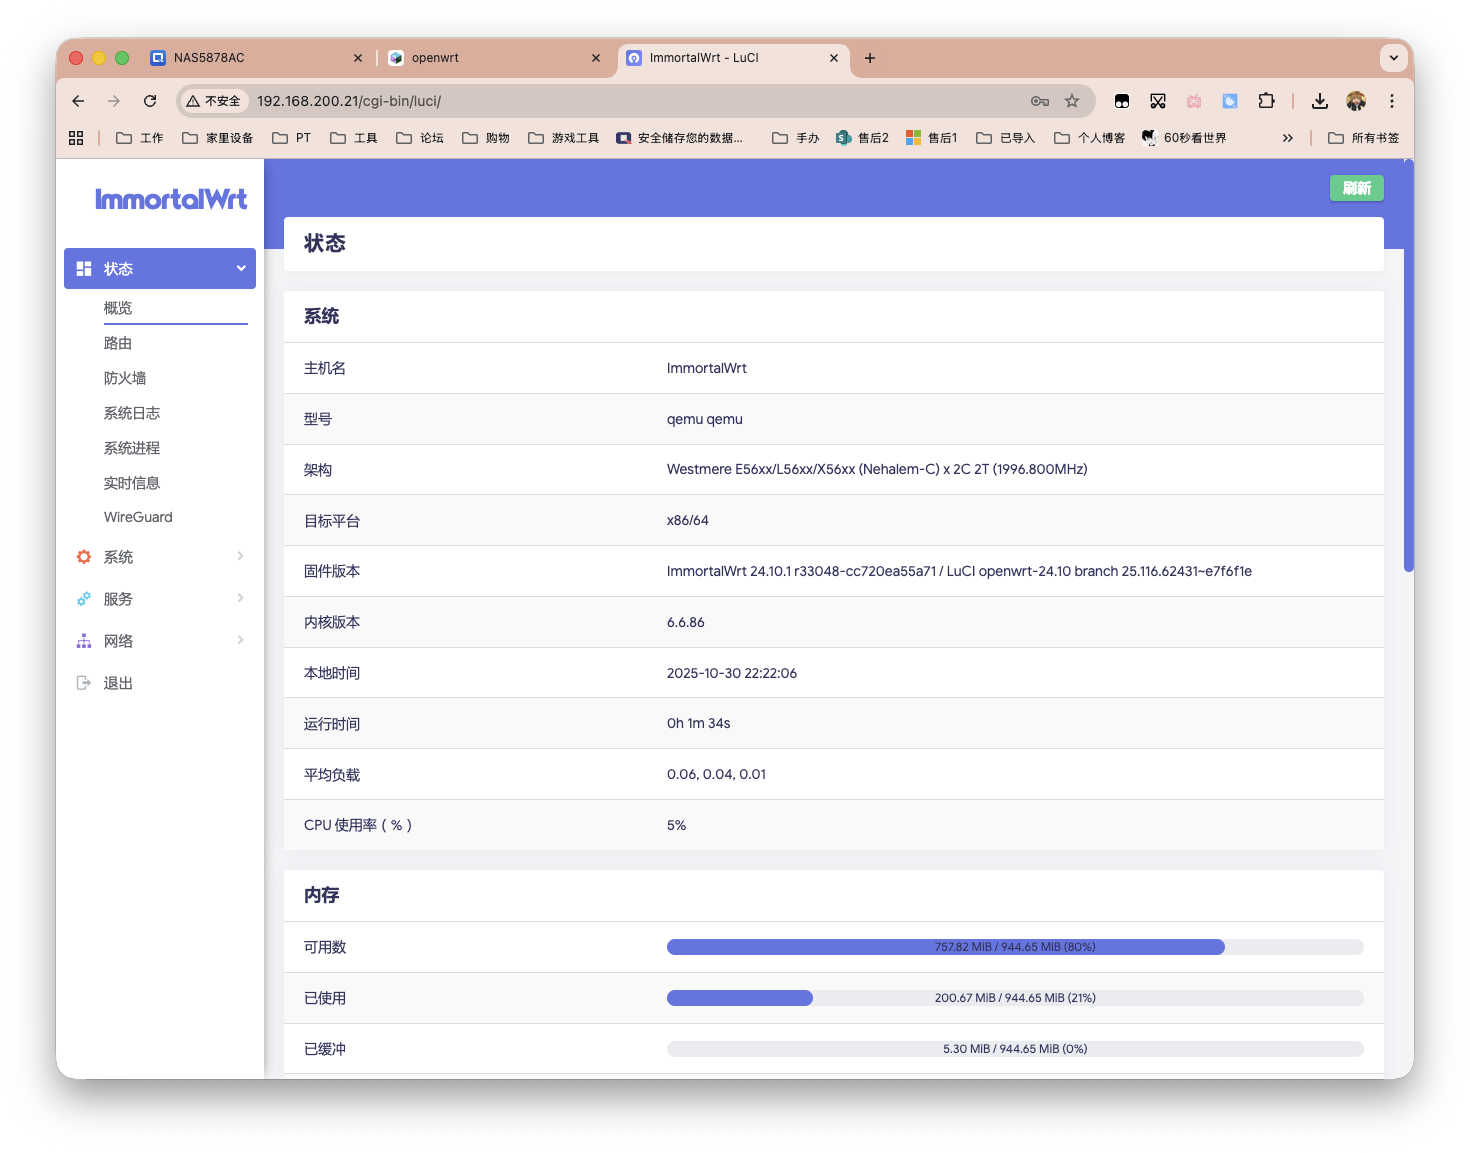Open the WireGuard status page

[138, 517]
